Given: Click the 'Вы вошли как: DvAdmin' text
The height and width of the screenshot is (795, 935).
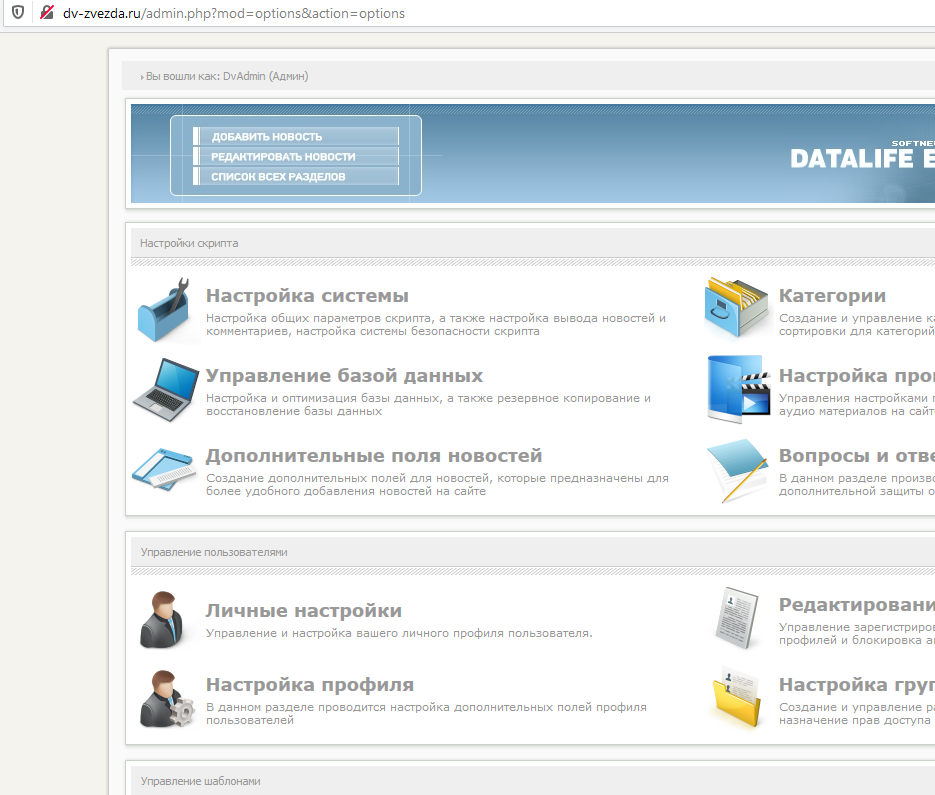Looking at the screenshot, I should pos(227,76).
